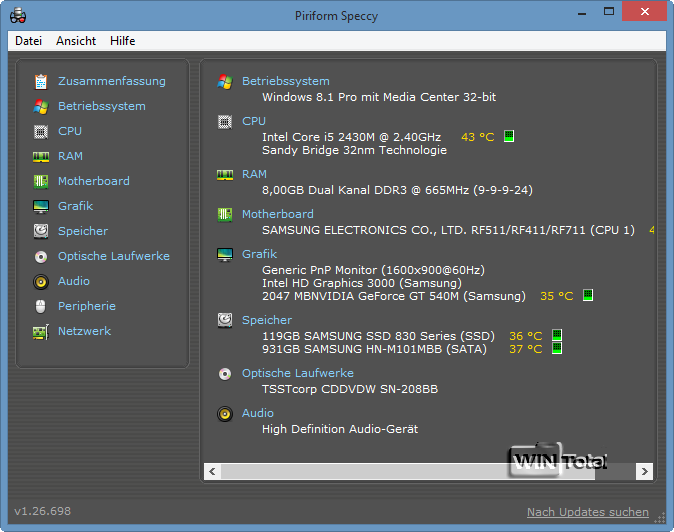Select Peripherie in the sidebar

[x=87, y=306]
